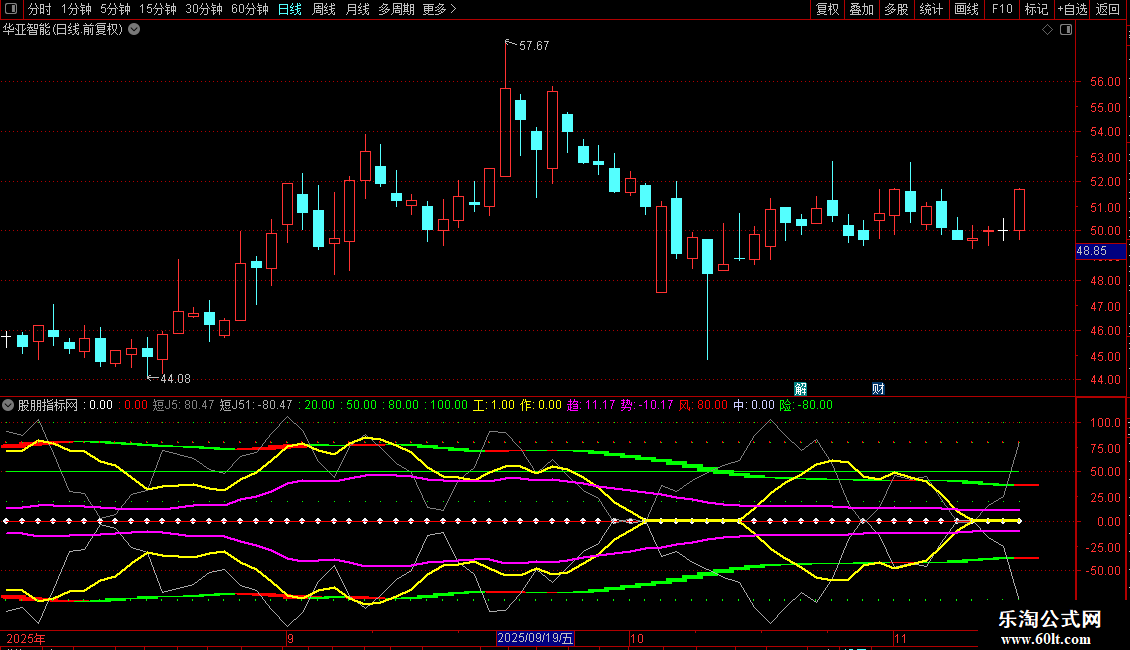The width and height of the screenshot is (1130, 650).
Task: Click the panel toggle icon at top-left
Action: [x=11, y=9]
